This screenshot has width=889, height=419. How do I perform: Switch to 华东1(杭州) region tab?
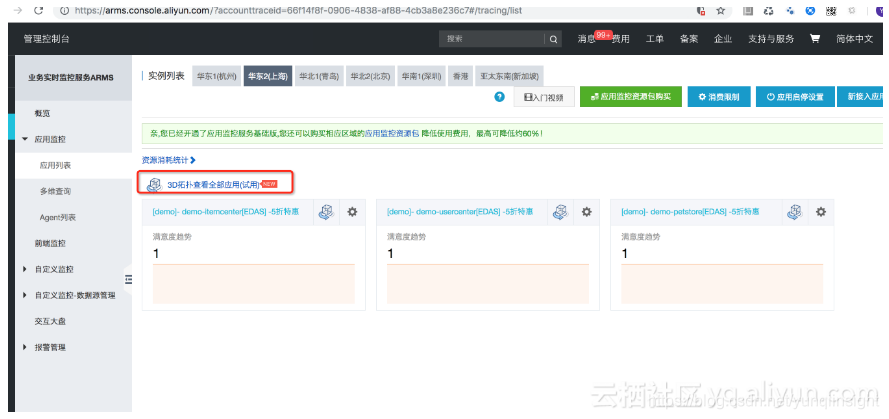click(x=217, y=77)
